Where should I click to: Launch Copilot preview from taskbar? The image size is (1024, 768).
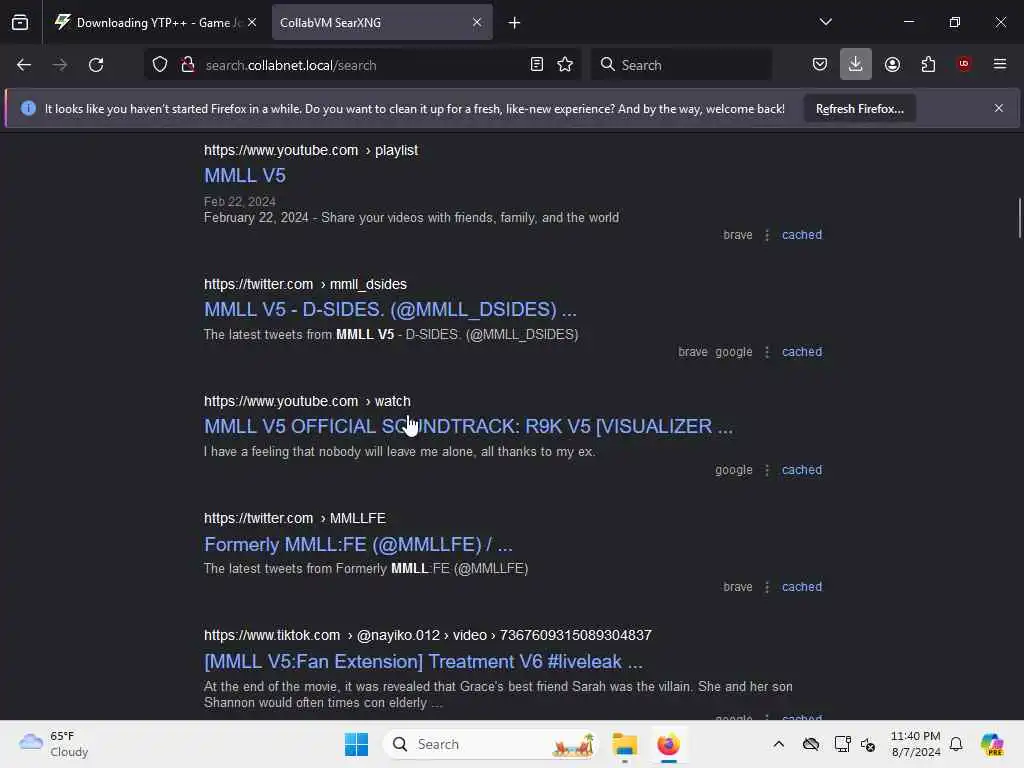coord(992,744)
